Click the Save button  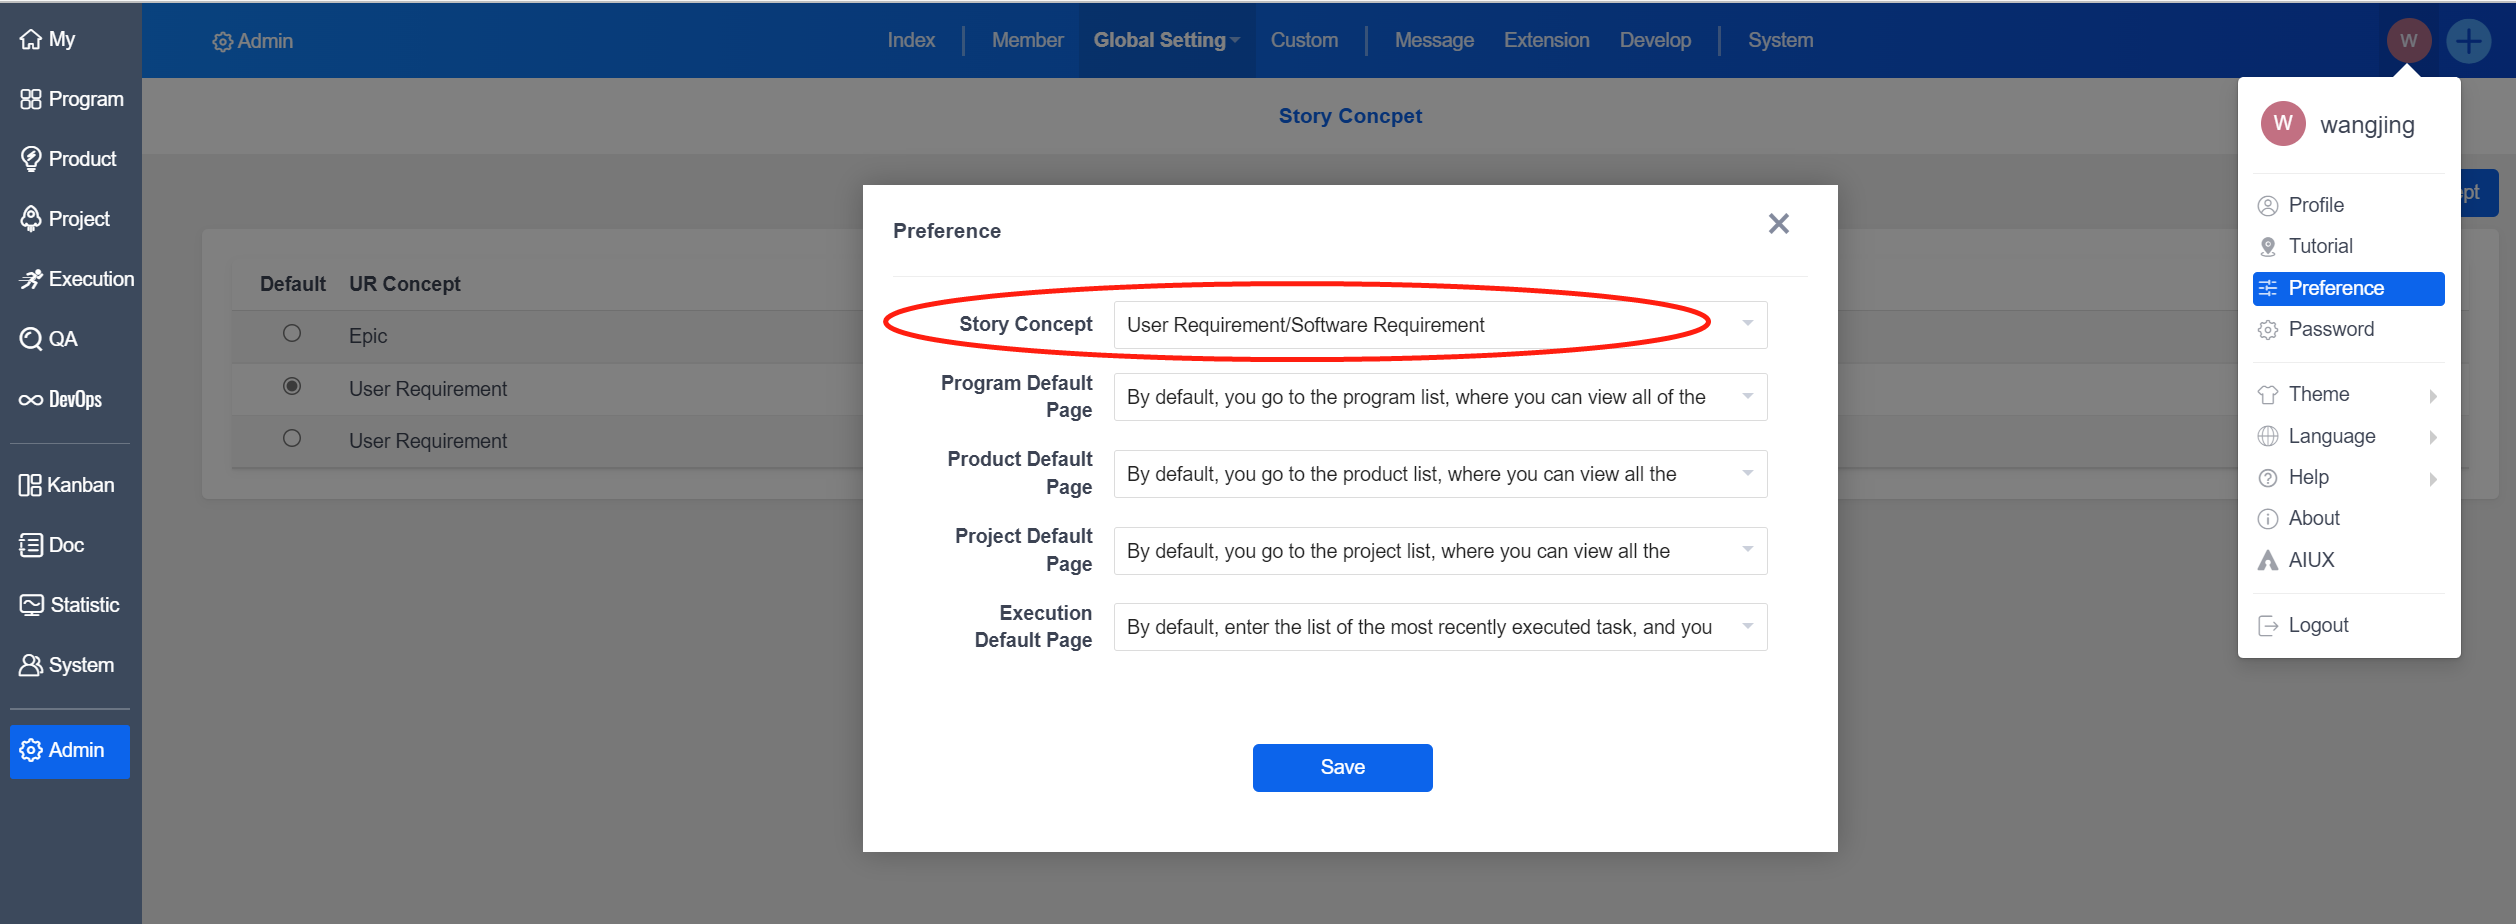[1342, 768]
